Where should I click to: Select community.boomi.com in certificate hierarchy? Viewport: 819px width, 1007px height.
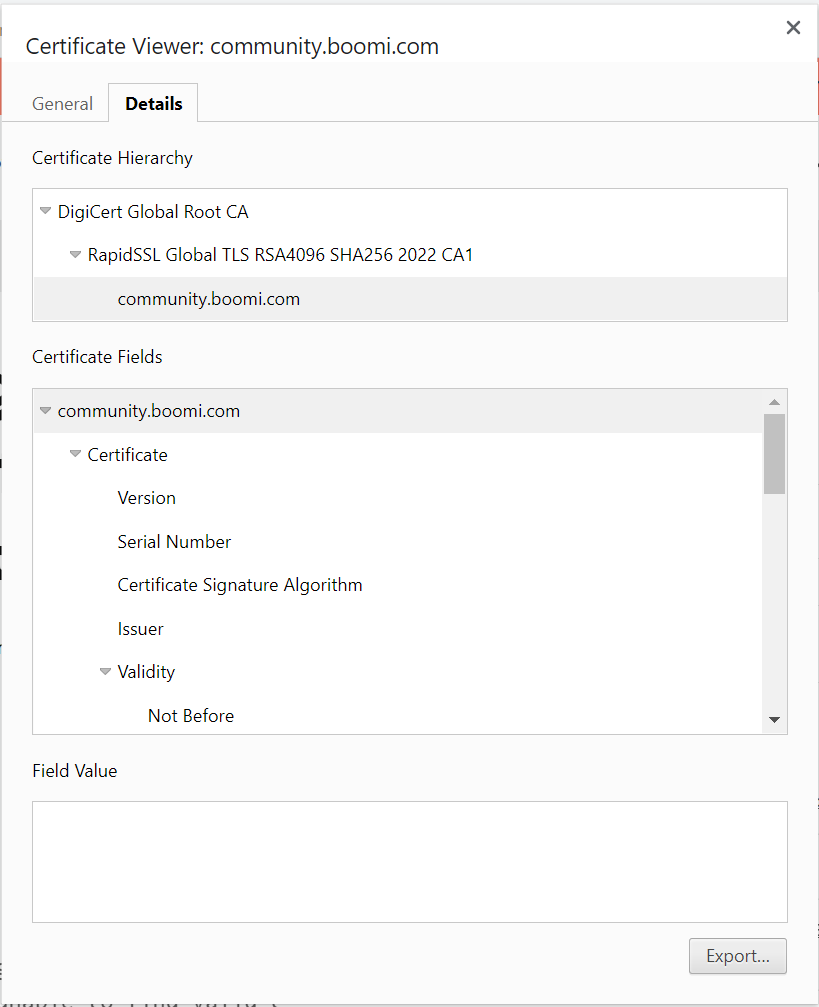click(x=208, y=298)
